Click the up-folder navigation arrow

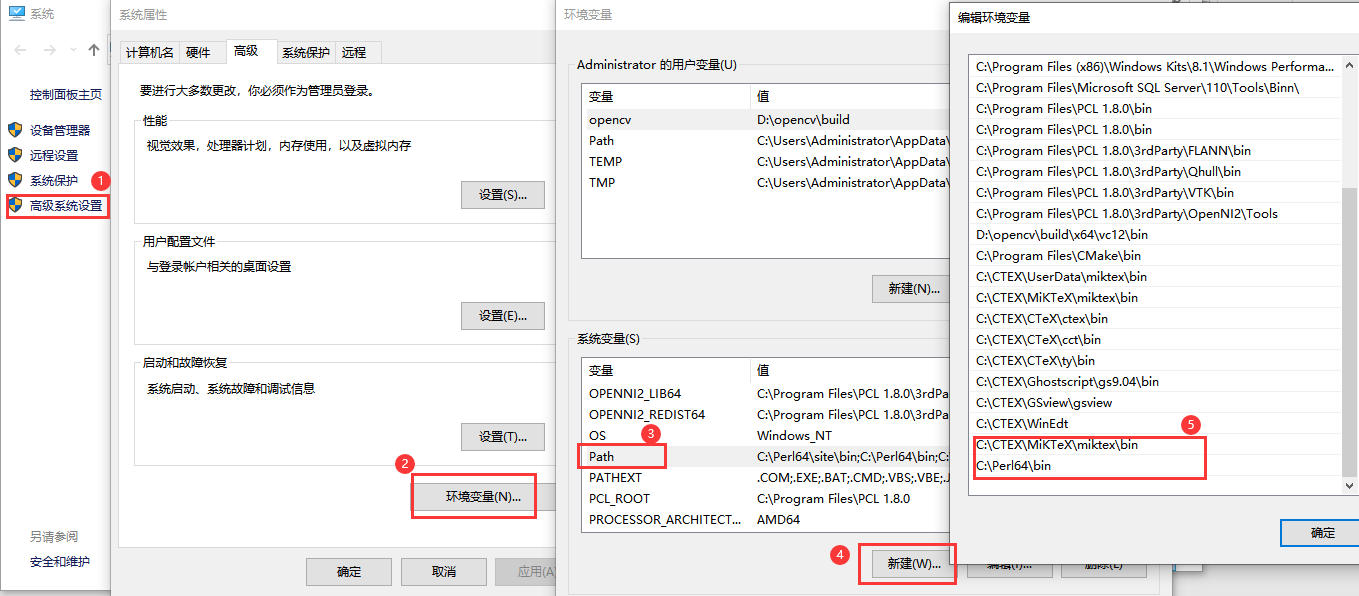(92, 47)
